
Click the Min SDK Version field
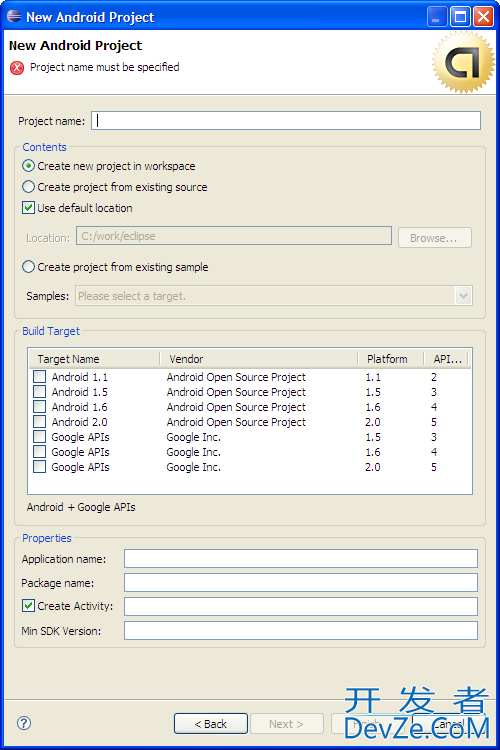click(300, 630)
